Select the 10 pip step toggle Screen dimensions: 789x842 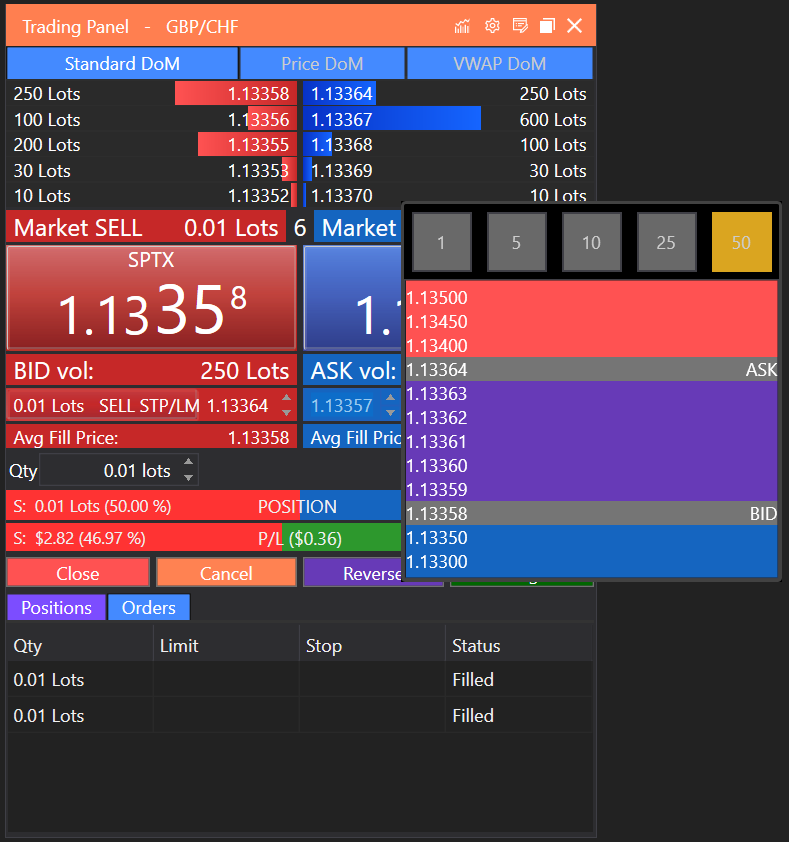(591, 242)
